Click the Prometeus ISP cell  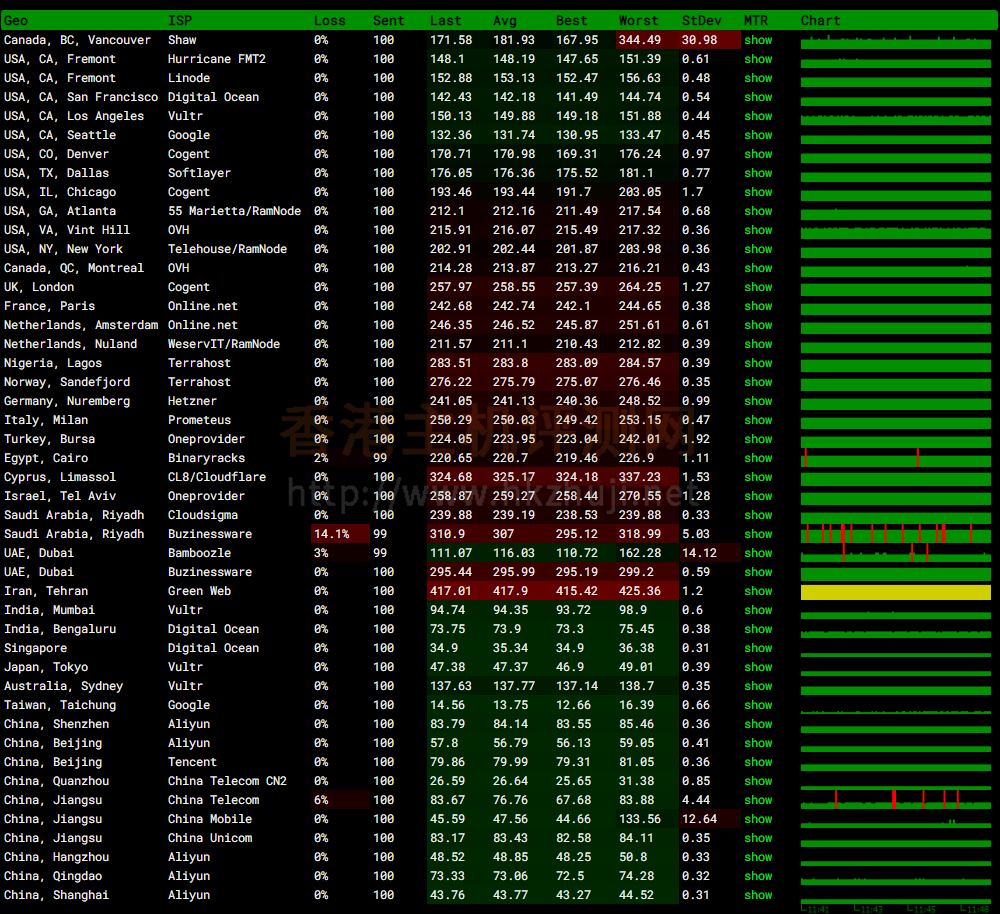(x=199, y=420)
